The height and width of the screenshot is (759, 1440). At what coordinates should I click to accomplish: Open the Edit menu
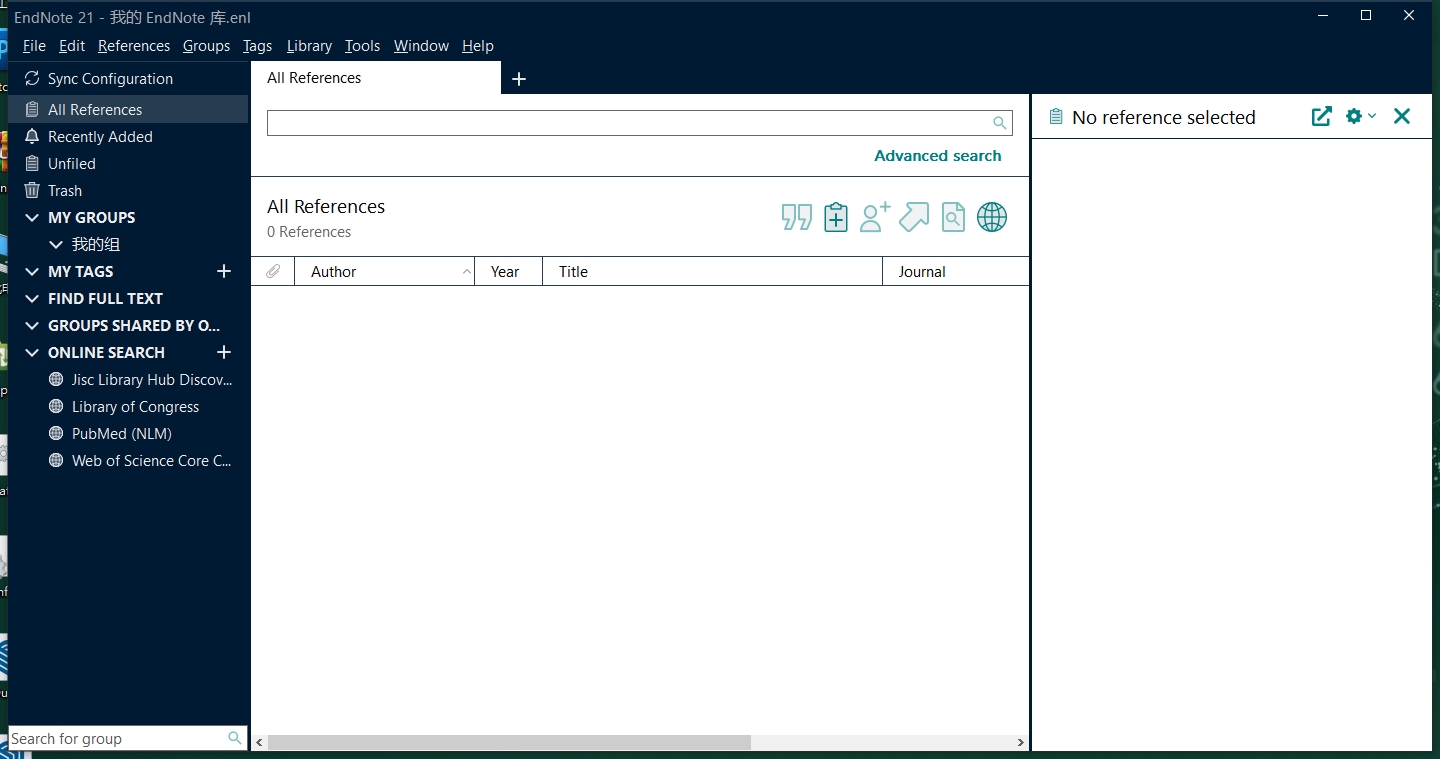(72, 46)
